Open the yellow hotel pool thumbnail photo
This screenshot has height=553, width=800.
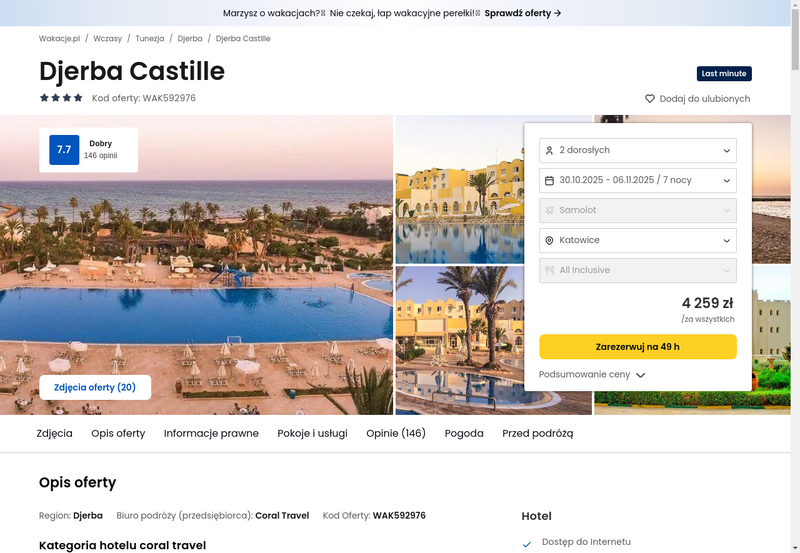point(460,189)
